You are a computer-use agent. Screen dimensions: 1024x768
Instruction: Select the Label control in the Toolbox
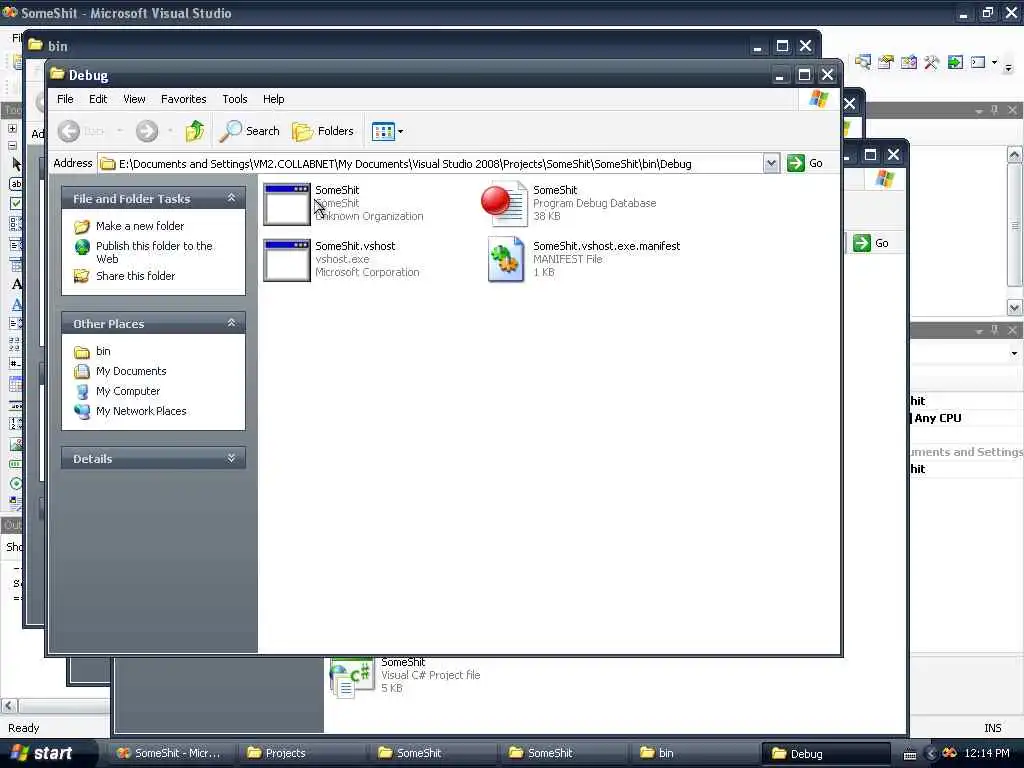point(16,284)
